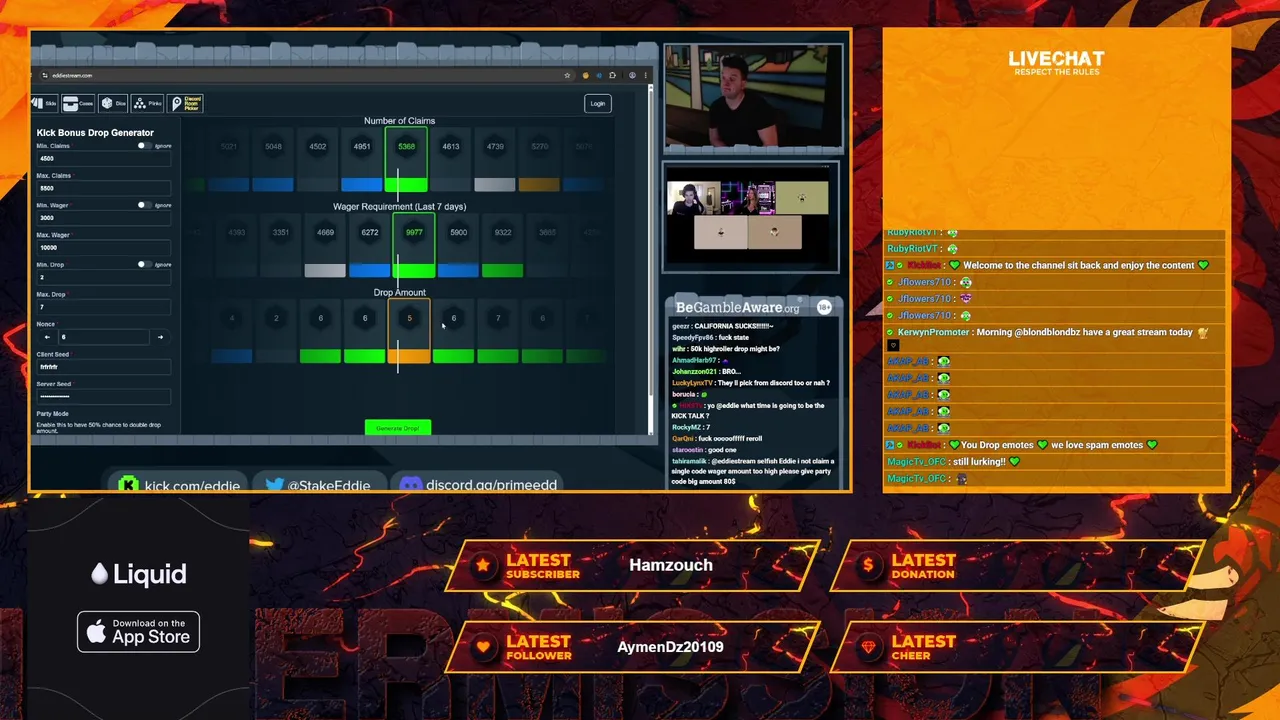Click the Twitter bird icon
The width and height of the screenshot is (1280, 720).
tap(274, 485)
